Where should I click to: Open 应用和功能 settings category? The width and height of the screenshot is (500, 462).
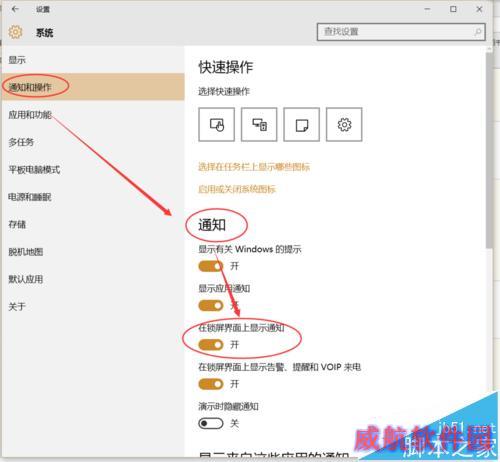tap(30, 115)
